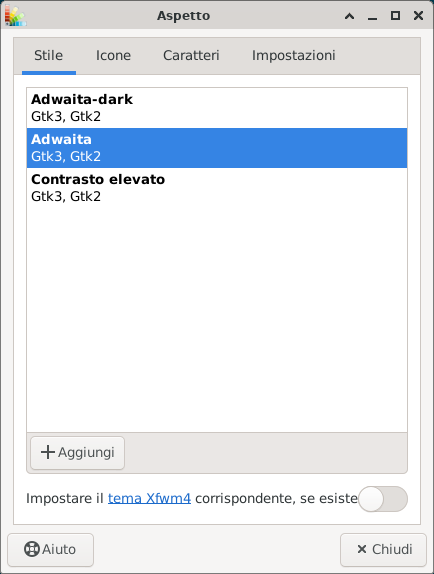
Task: Pick the Contrasto elevato theme
Action: pyautogui.click(x=217, y=188)
